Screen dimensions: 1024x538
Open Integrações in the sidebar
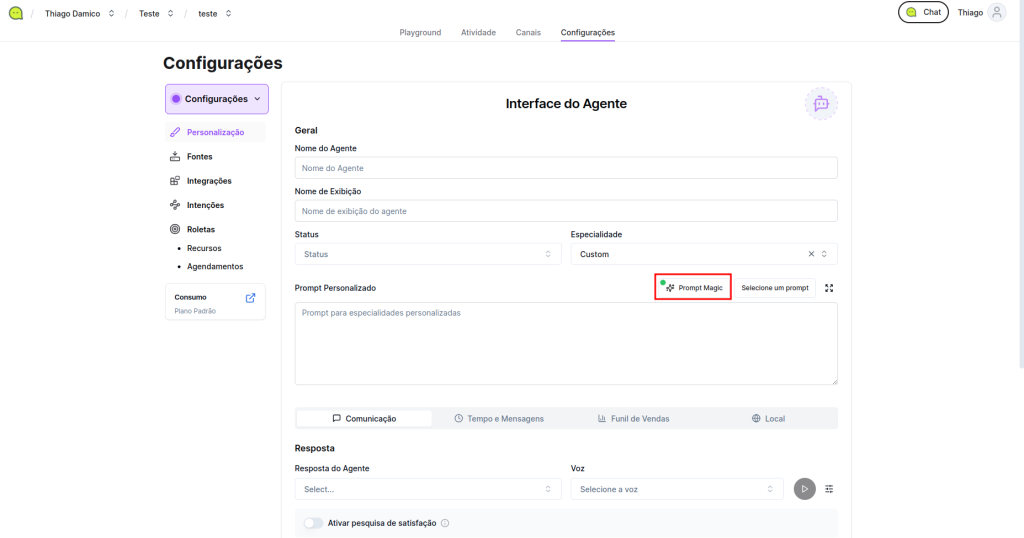coord(208,181)
